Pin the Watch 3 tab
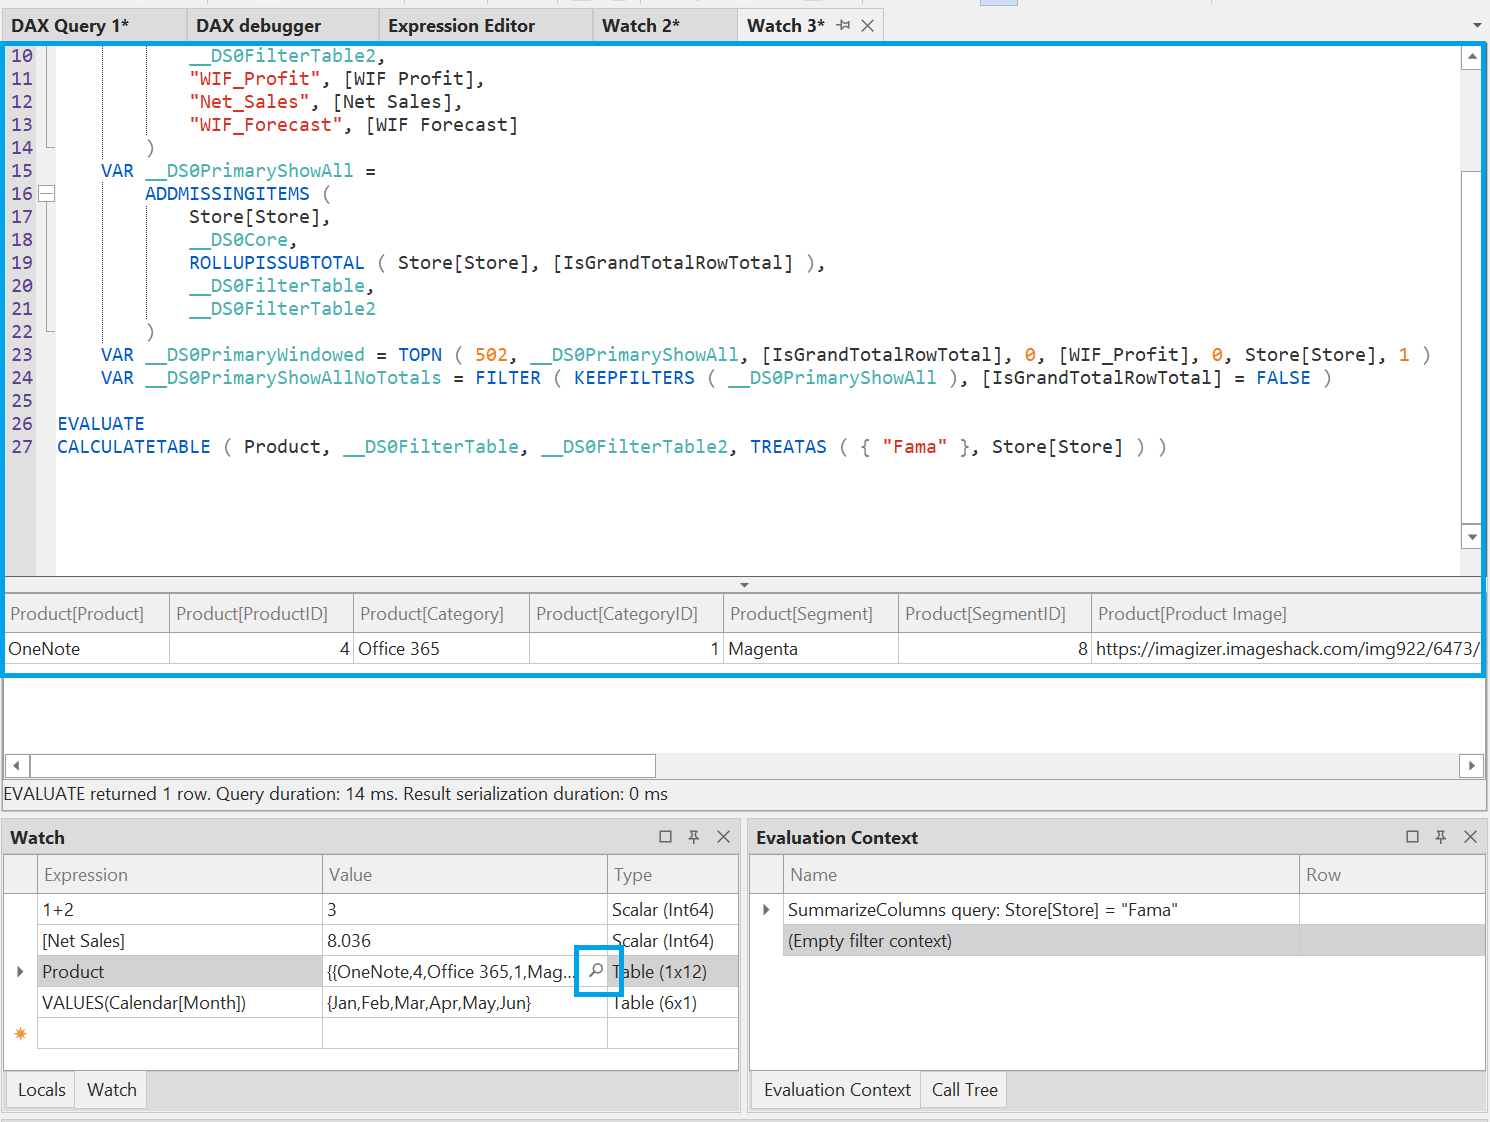 (x=843, y=26)
